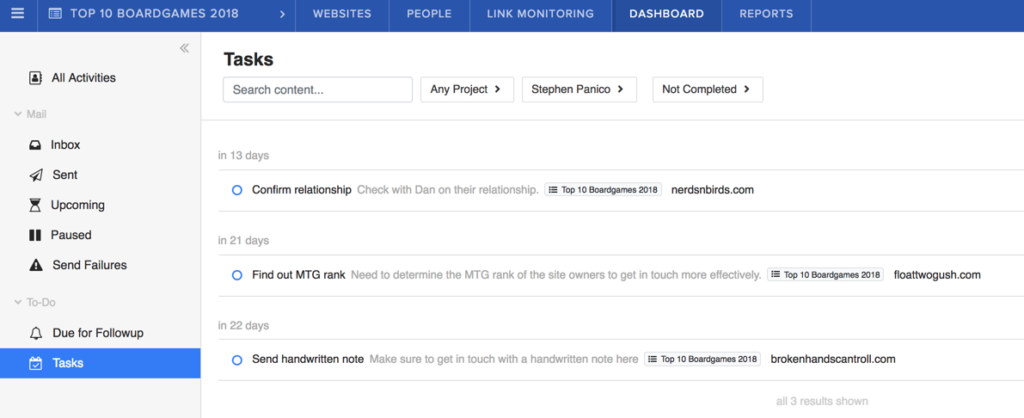Mark Find out MTG rank task complete

[x=237, y=274]
